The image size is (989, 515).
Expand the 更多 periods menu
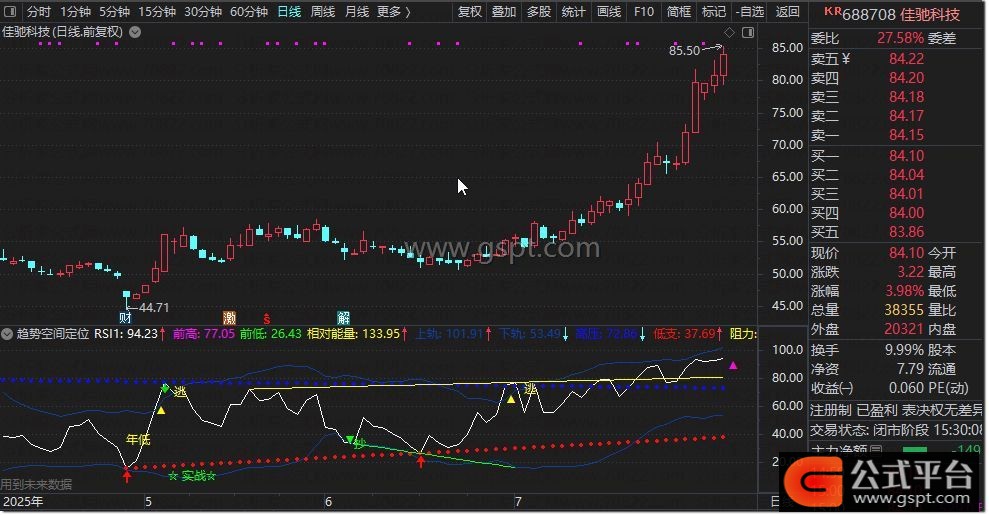(394, 12)
